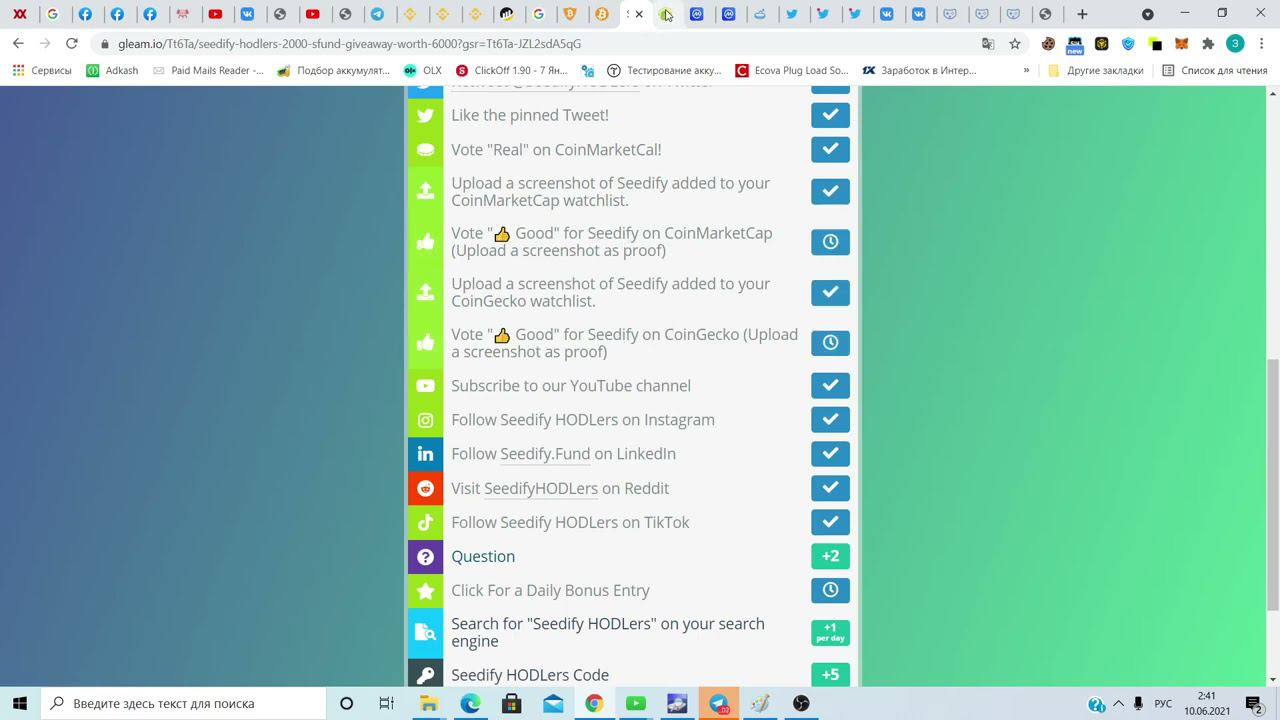Open a new browser tab
This screenshot has height=720, width=1280.
pyautogui.click(x=1082, y=14)
